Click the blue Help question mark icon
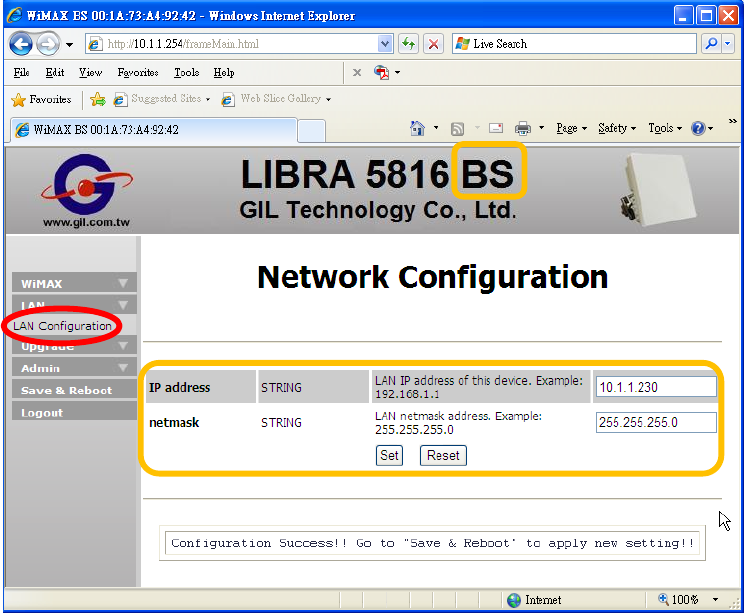Image resolution: width=744 pixels, height=613 pixels. pos(698,128)
